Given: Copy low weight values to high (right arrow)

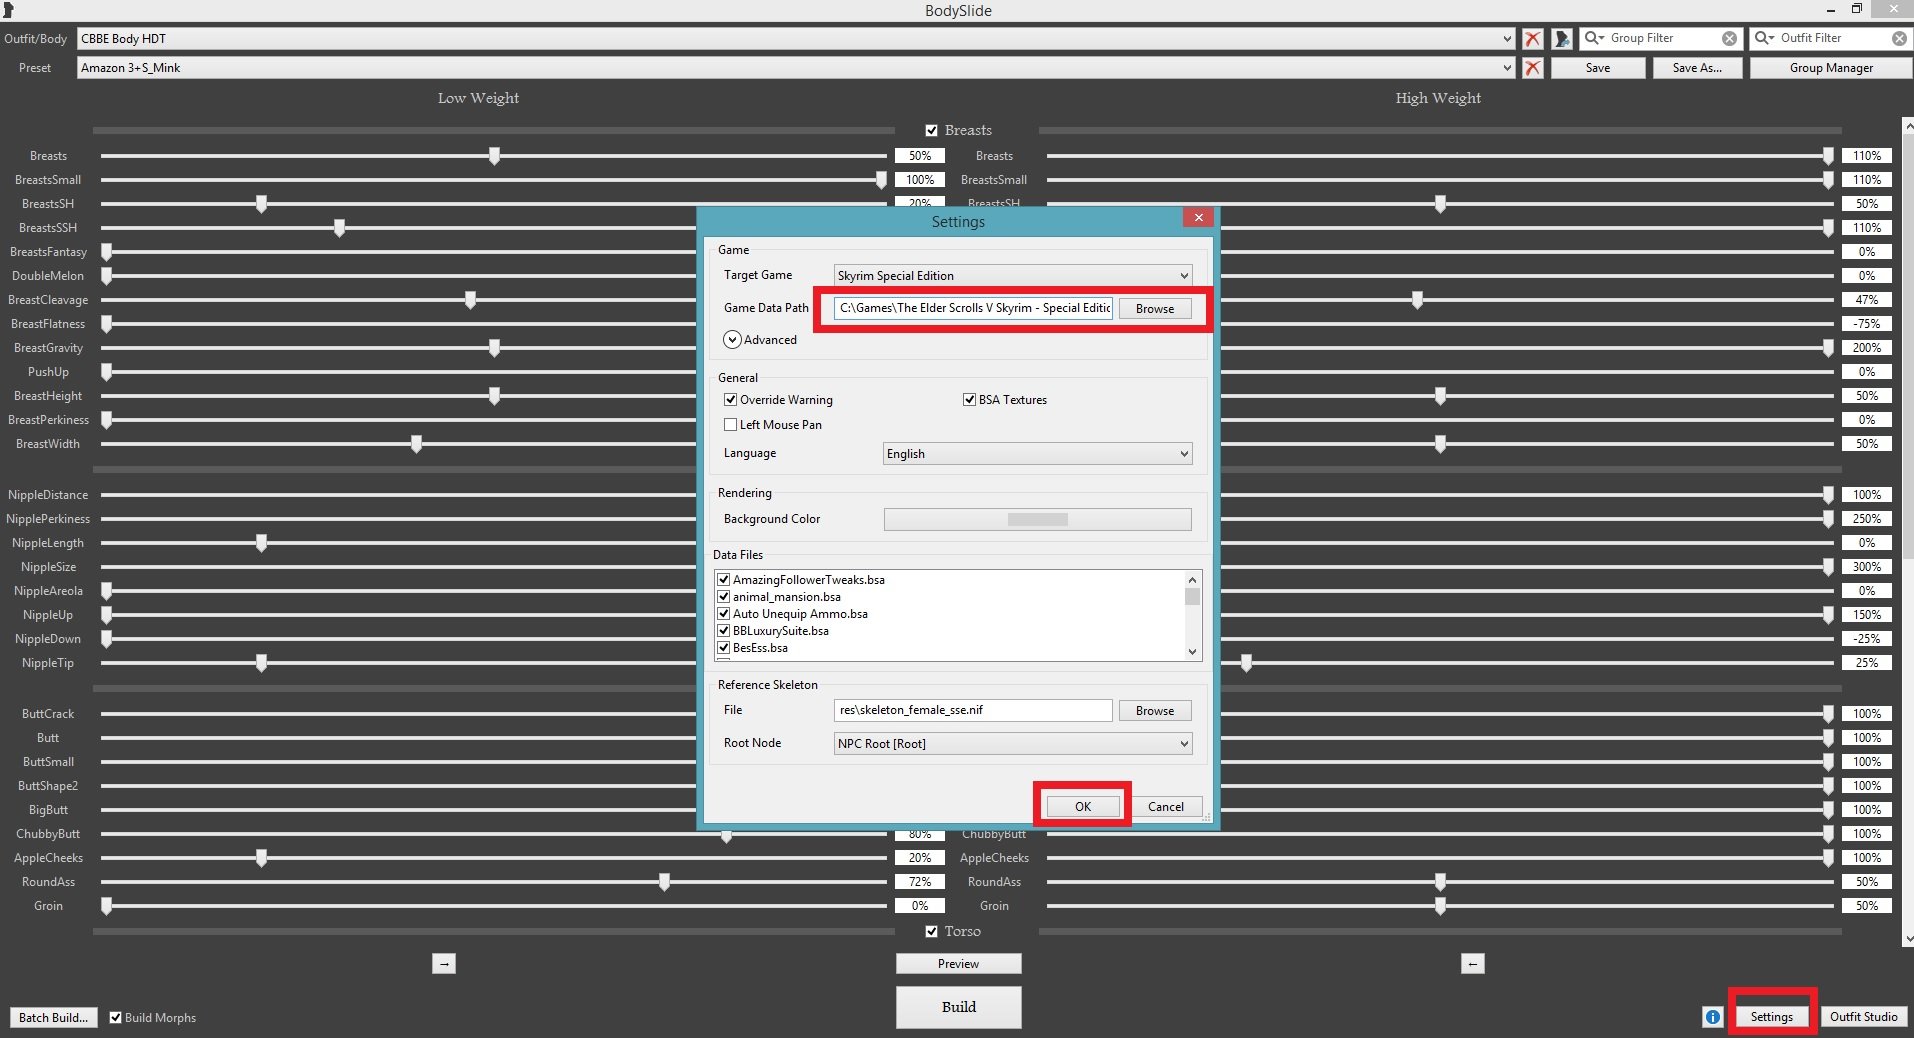Looking at the screenshot, I should point(444,964).
